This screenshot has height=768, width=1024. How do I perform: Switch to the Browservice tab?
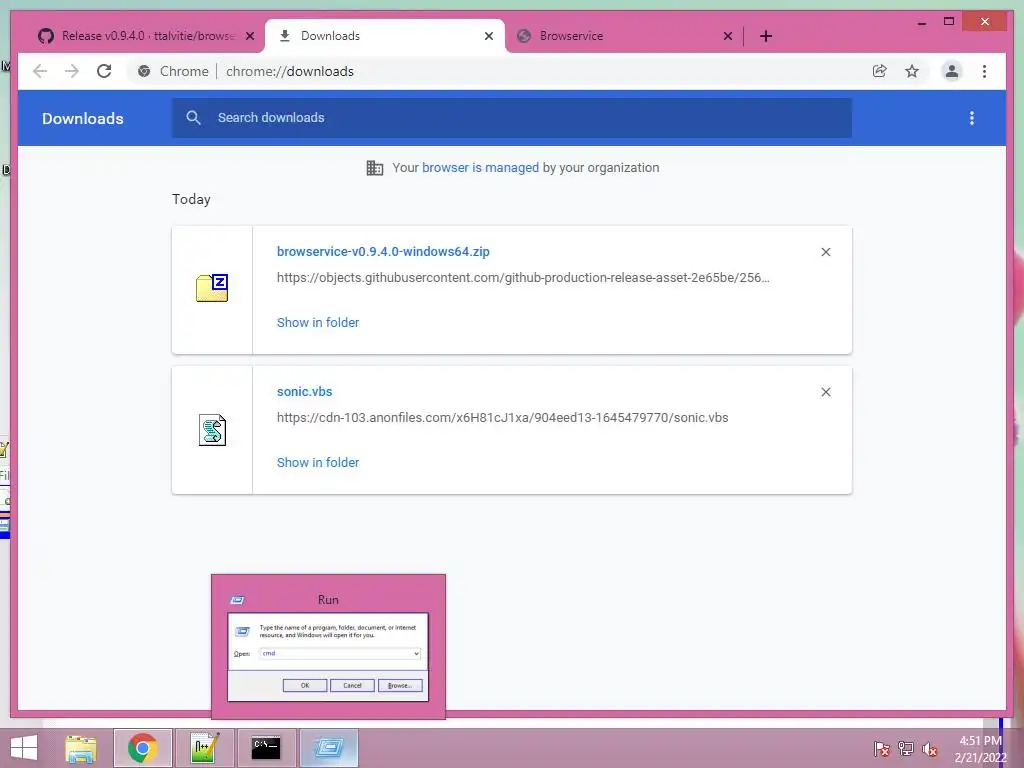(x=624, y=36)
